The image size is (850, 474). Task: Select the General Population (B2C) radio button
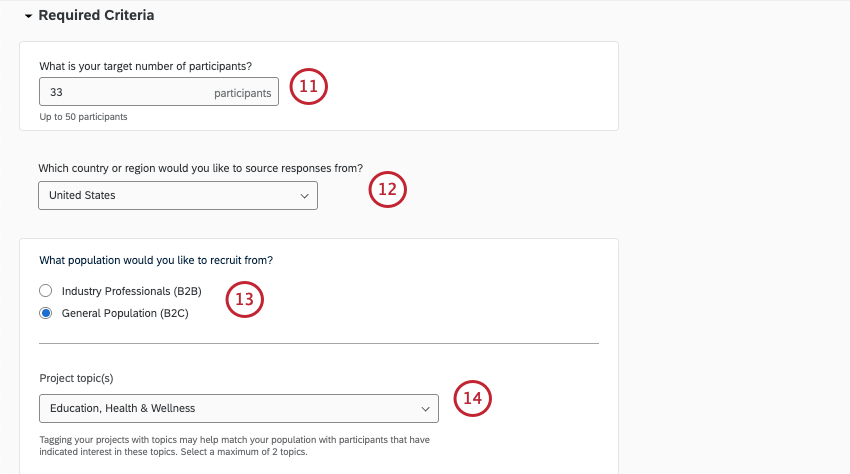[x=45, y=313]
